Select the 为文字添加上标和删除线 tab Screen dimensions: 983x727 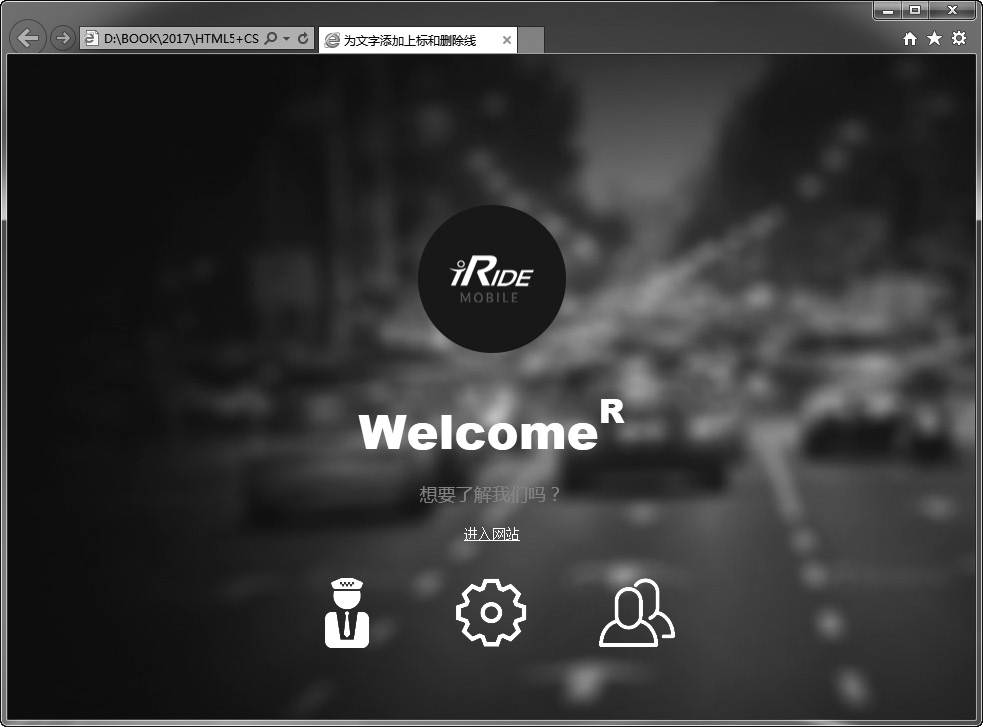(418, 41)
